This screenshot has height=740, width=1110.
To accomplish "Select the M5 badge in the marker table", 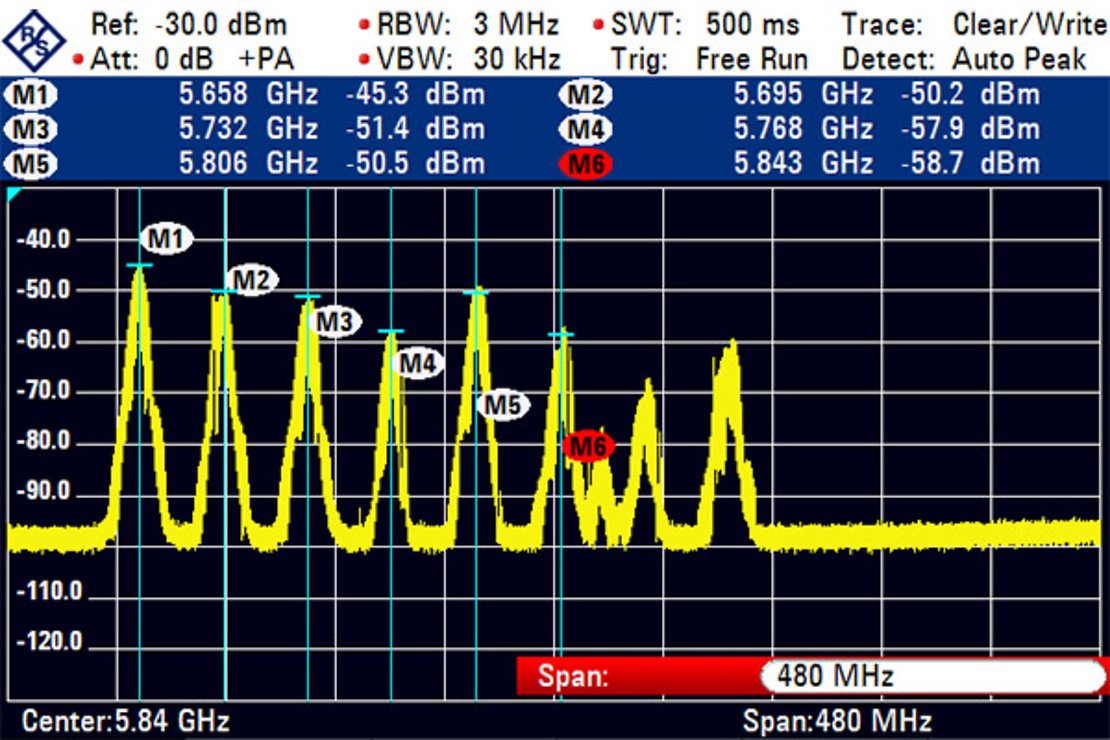I will [x=32, y=163].
